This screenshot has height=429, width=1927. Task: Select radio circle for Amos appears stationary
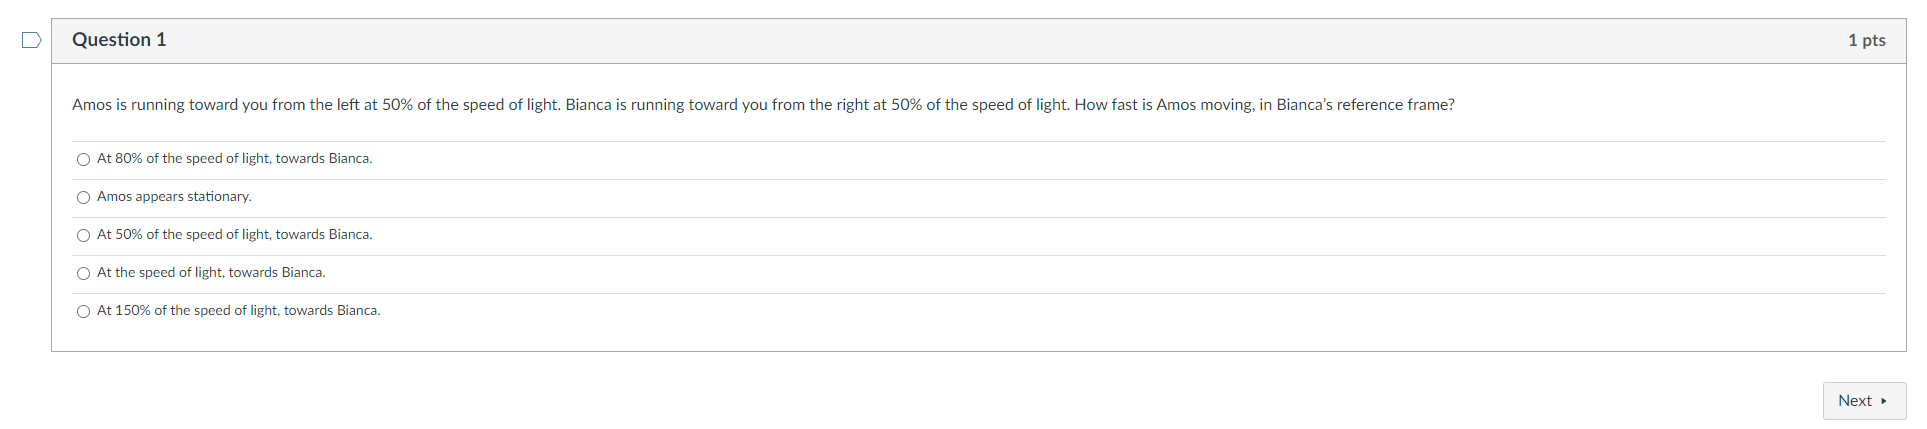83,197
